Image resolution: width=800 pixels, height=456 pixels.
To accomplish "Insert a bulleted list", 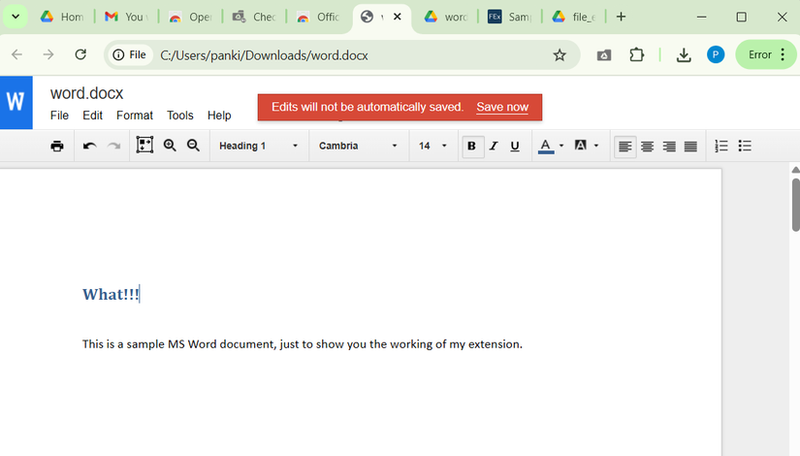I will [x=745, y=146].
